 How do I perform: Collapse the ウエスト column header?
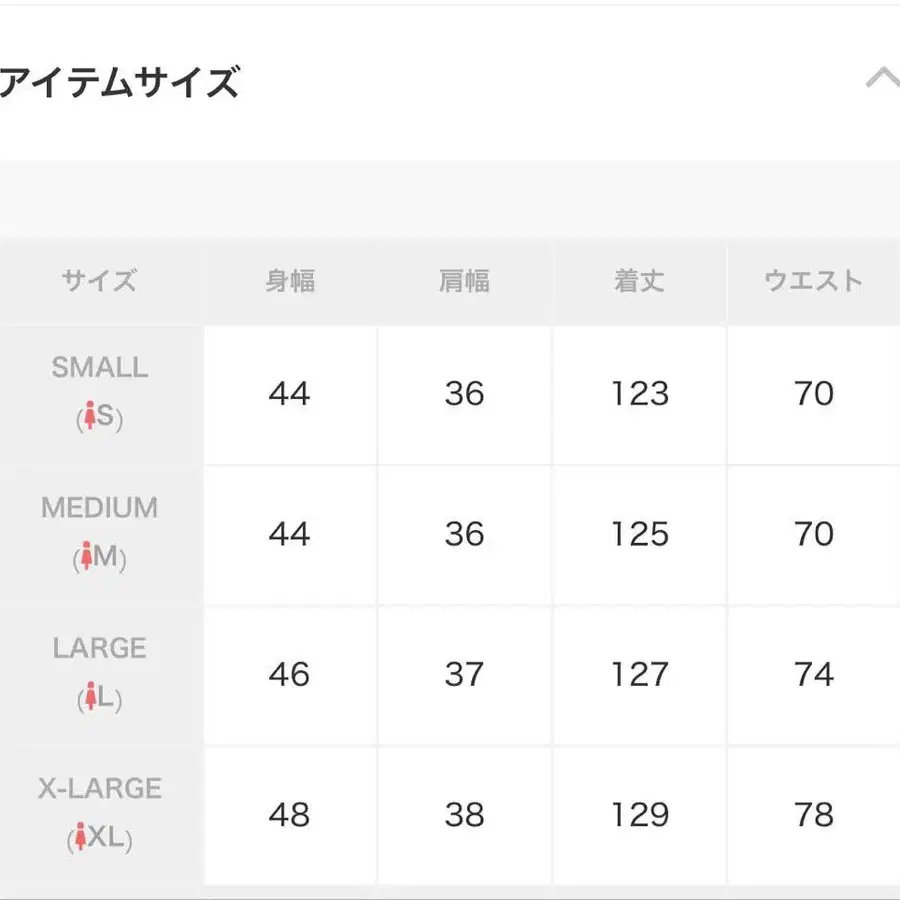coord(812,282)
